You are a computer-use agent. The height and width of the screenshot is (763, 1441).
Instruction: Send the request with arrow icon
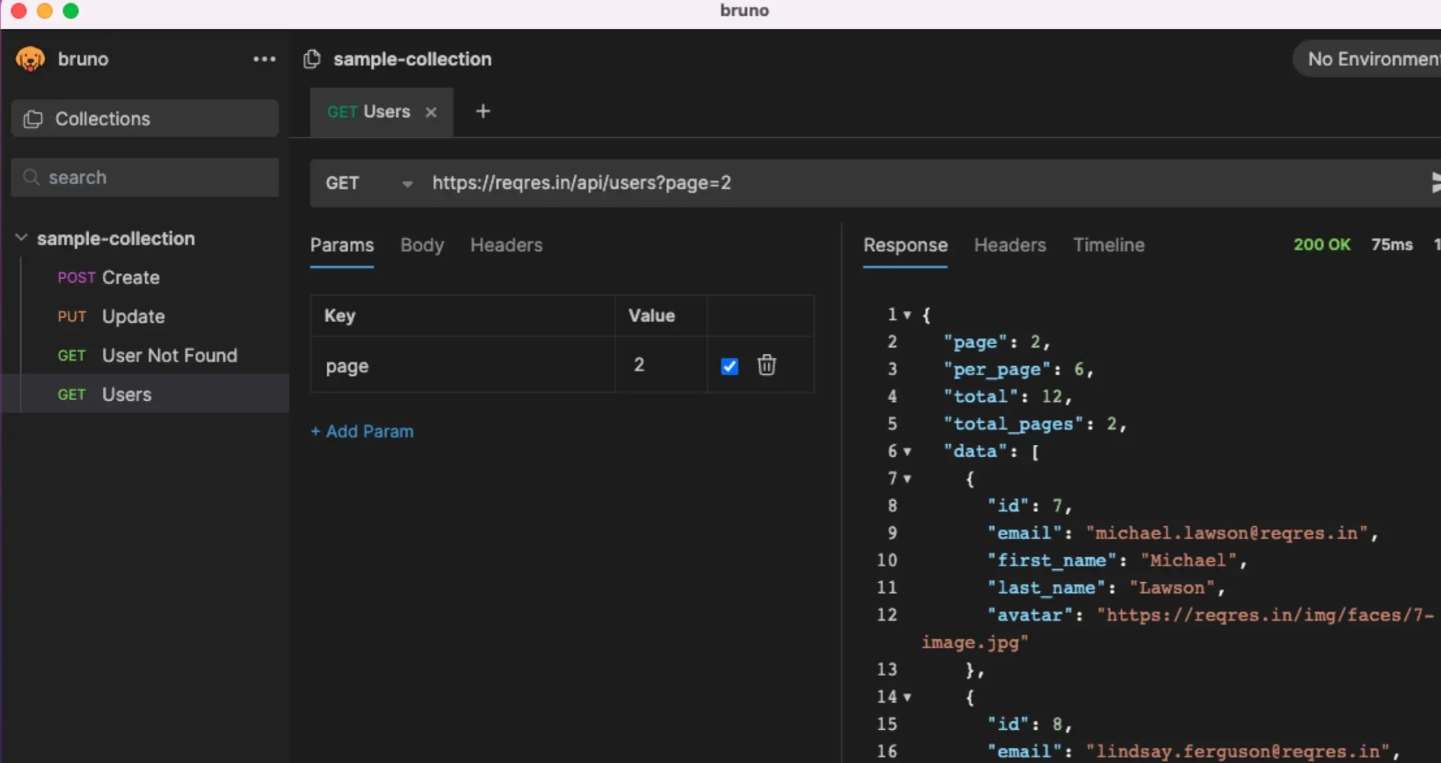[x=1435, y=182]
